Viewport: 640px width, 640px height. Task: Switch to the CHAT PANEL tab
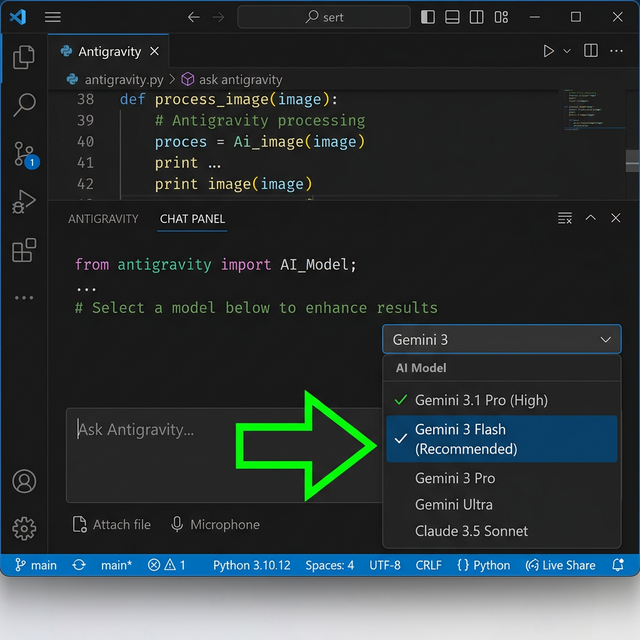[x=192, y=219]
